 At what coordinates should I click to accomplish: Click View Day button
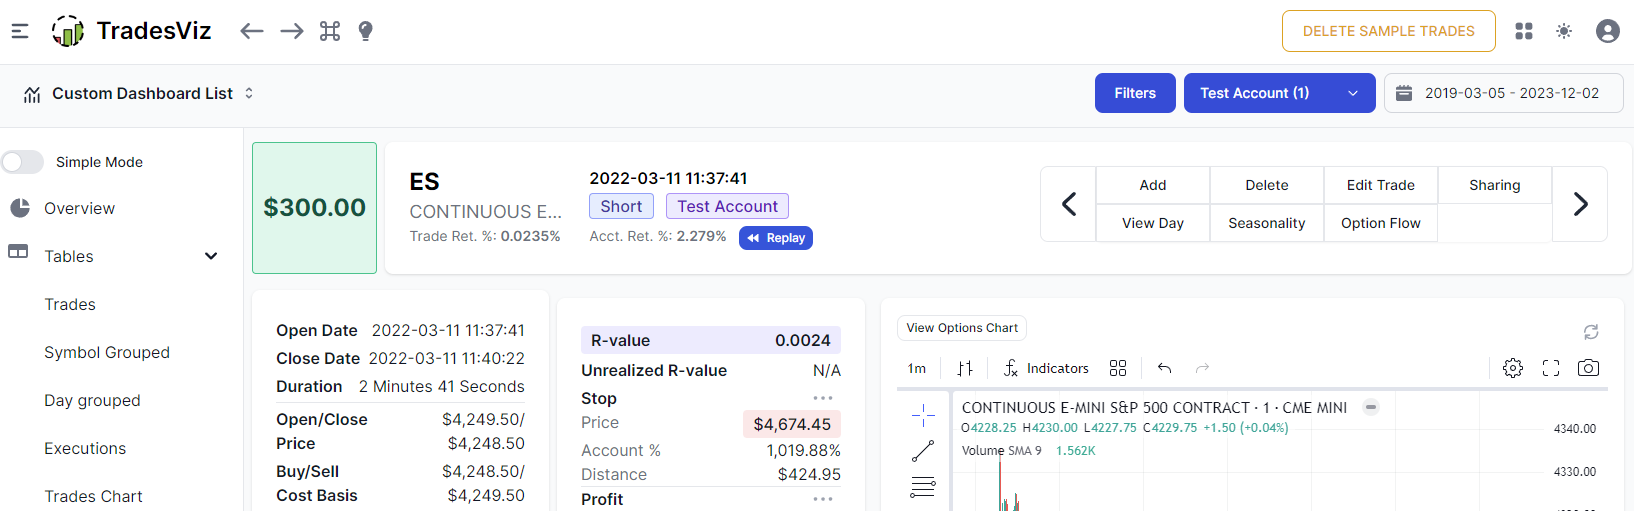pyautogui.click(x=1153, y=223)
